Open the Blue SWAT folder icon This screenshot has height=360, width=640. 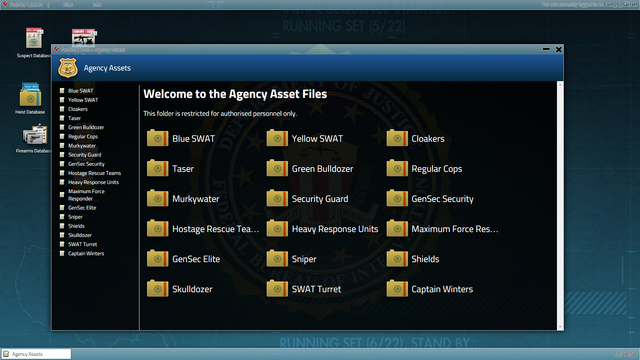tap(158, 138)
